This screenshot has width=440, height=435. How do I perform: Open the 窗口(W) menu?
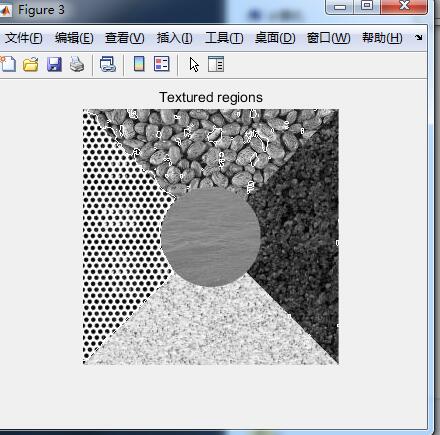coord(328,38)
